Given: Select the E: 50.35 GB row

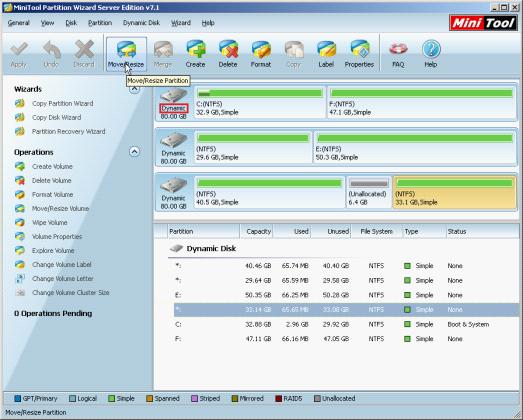Looking at the screenshot, I should click(x=346, y=295).
